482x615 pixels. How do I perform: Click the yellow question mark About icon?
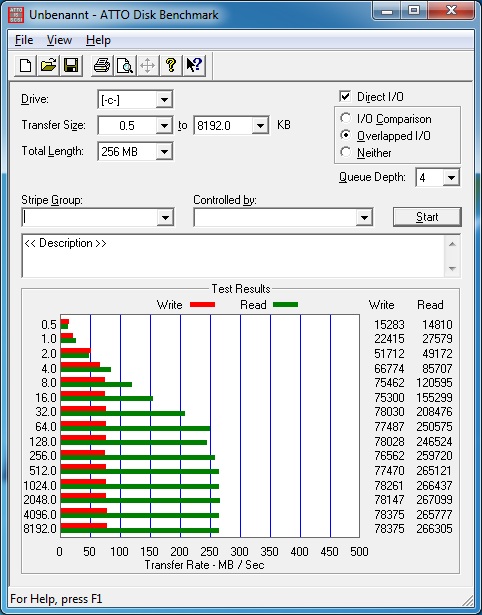coord(171,65)
